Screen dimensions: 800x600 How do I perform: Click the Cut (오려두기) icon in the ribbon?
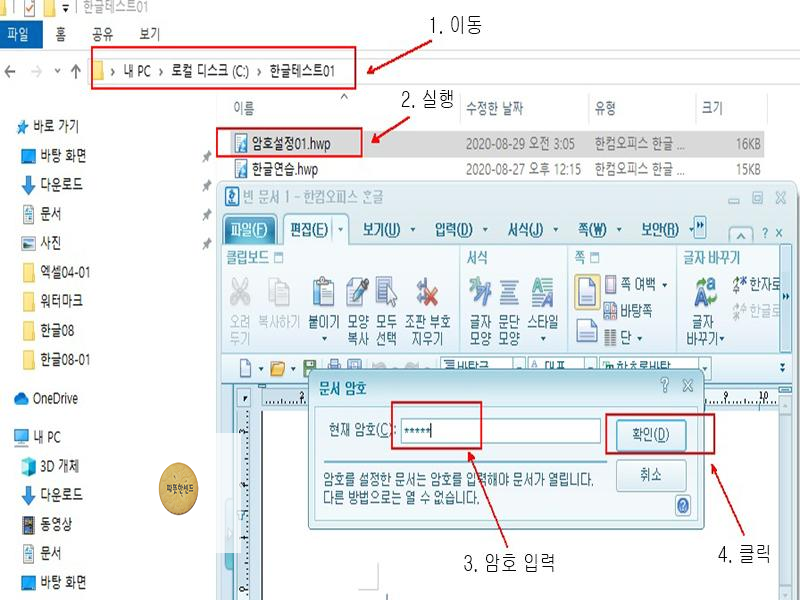[x=240, y=291]
